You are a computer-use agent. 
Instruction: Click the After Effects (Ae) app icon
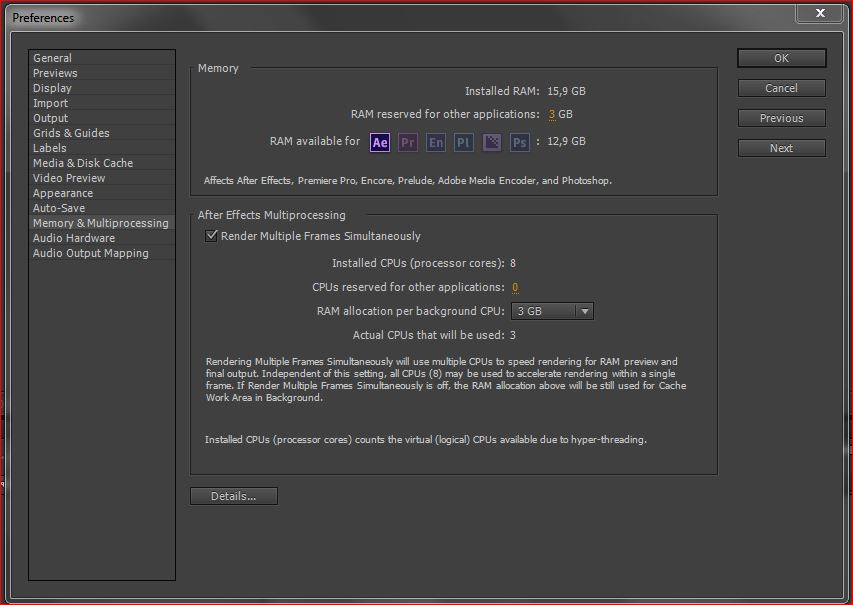click(380, 143)
